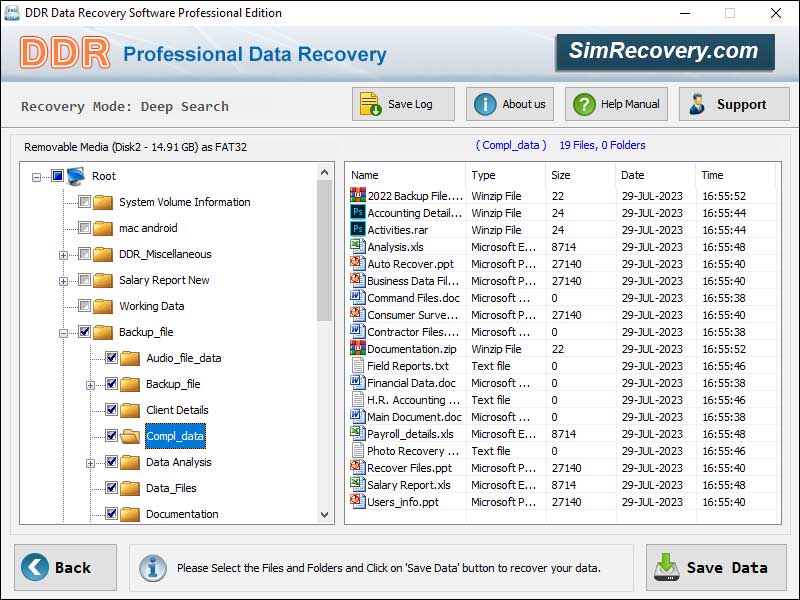Uncheck the Client Details checkbox
Image resolution: width=800 pixels, height=600 pixels.
112,410
